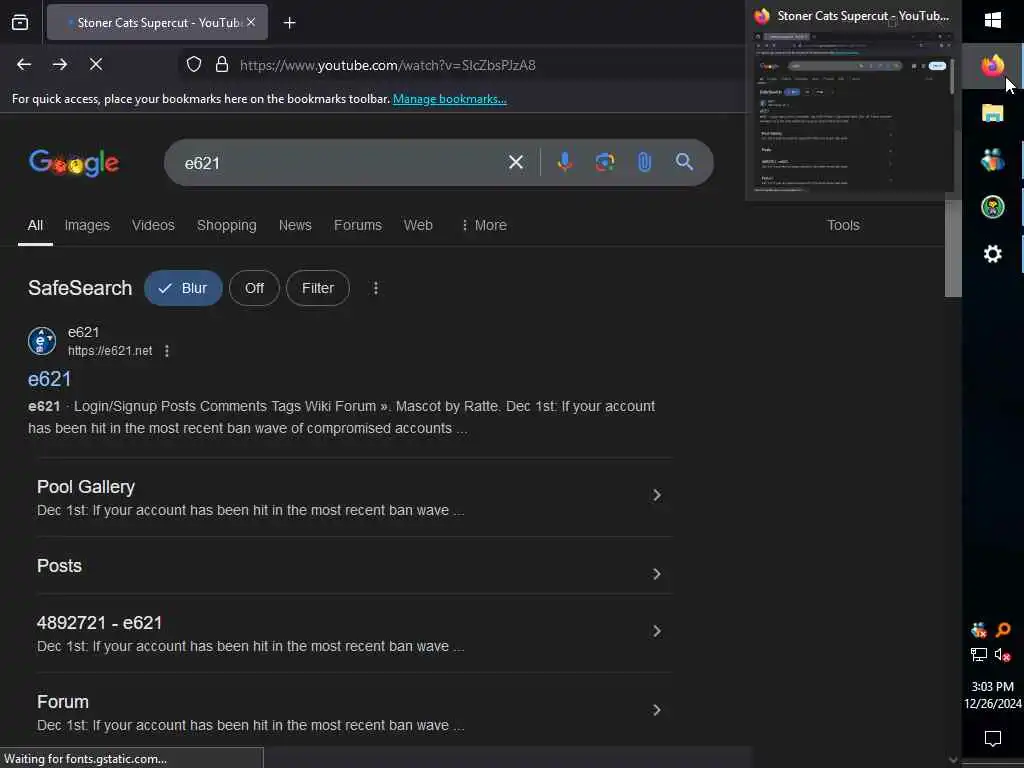Open Firefox View in the tab bar

[20, 23]
